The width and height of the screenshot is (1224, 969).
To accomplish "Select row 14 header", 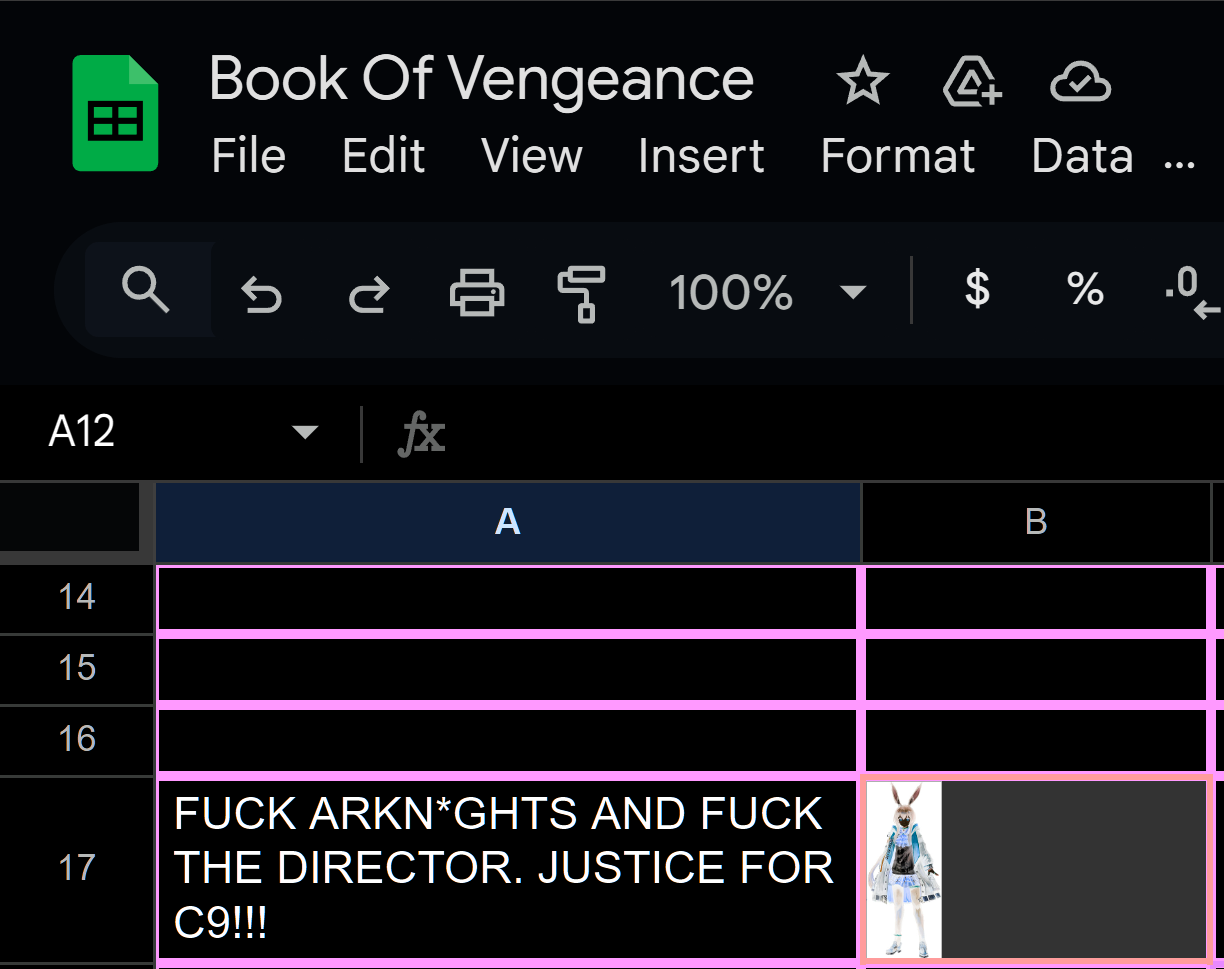I will click(x=77, y=597).
